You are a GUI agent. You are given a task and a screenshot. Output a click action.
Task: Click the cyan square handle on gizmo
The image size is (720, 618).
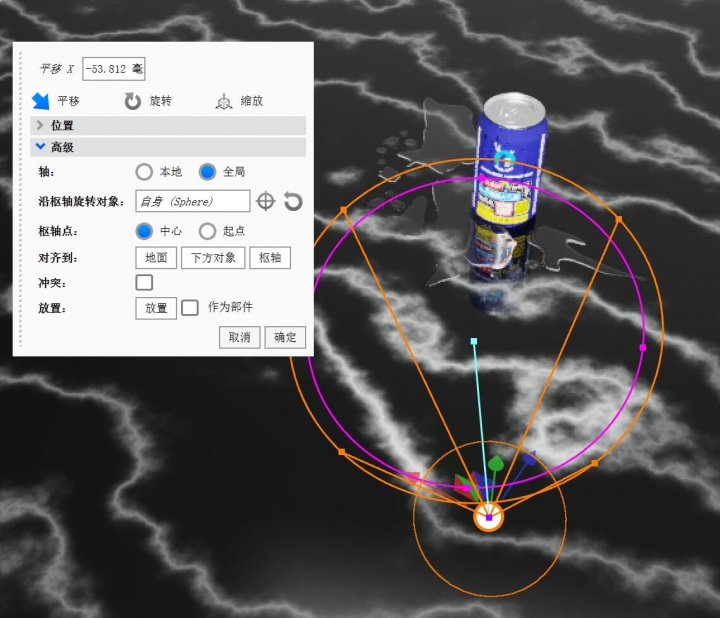[474, 342]
